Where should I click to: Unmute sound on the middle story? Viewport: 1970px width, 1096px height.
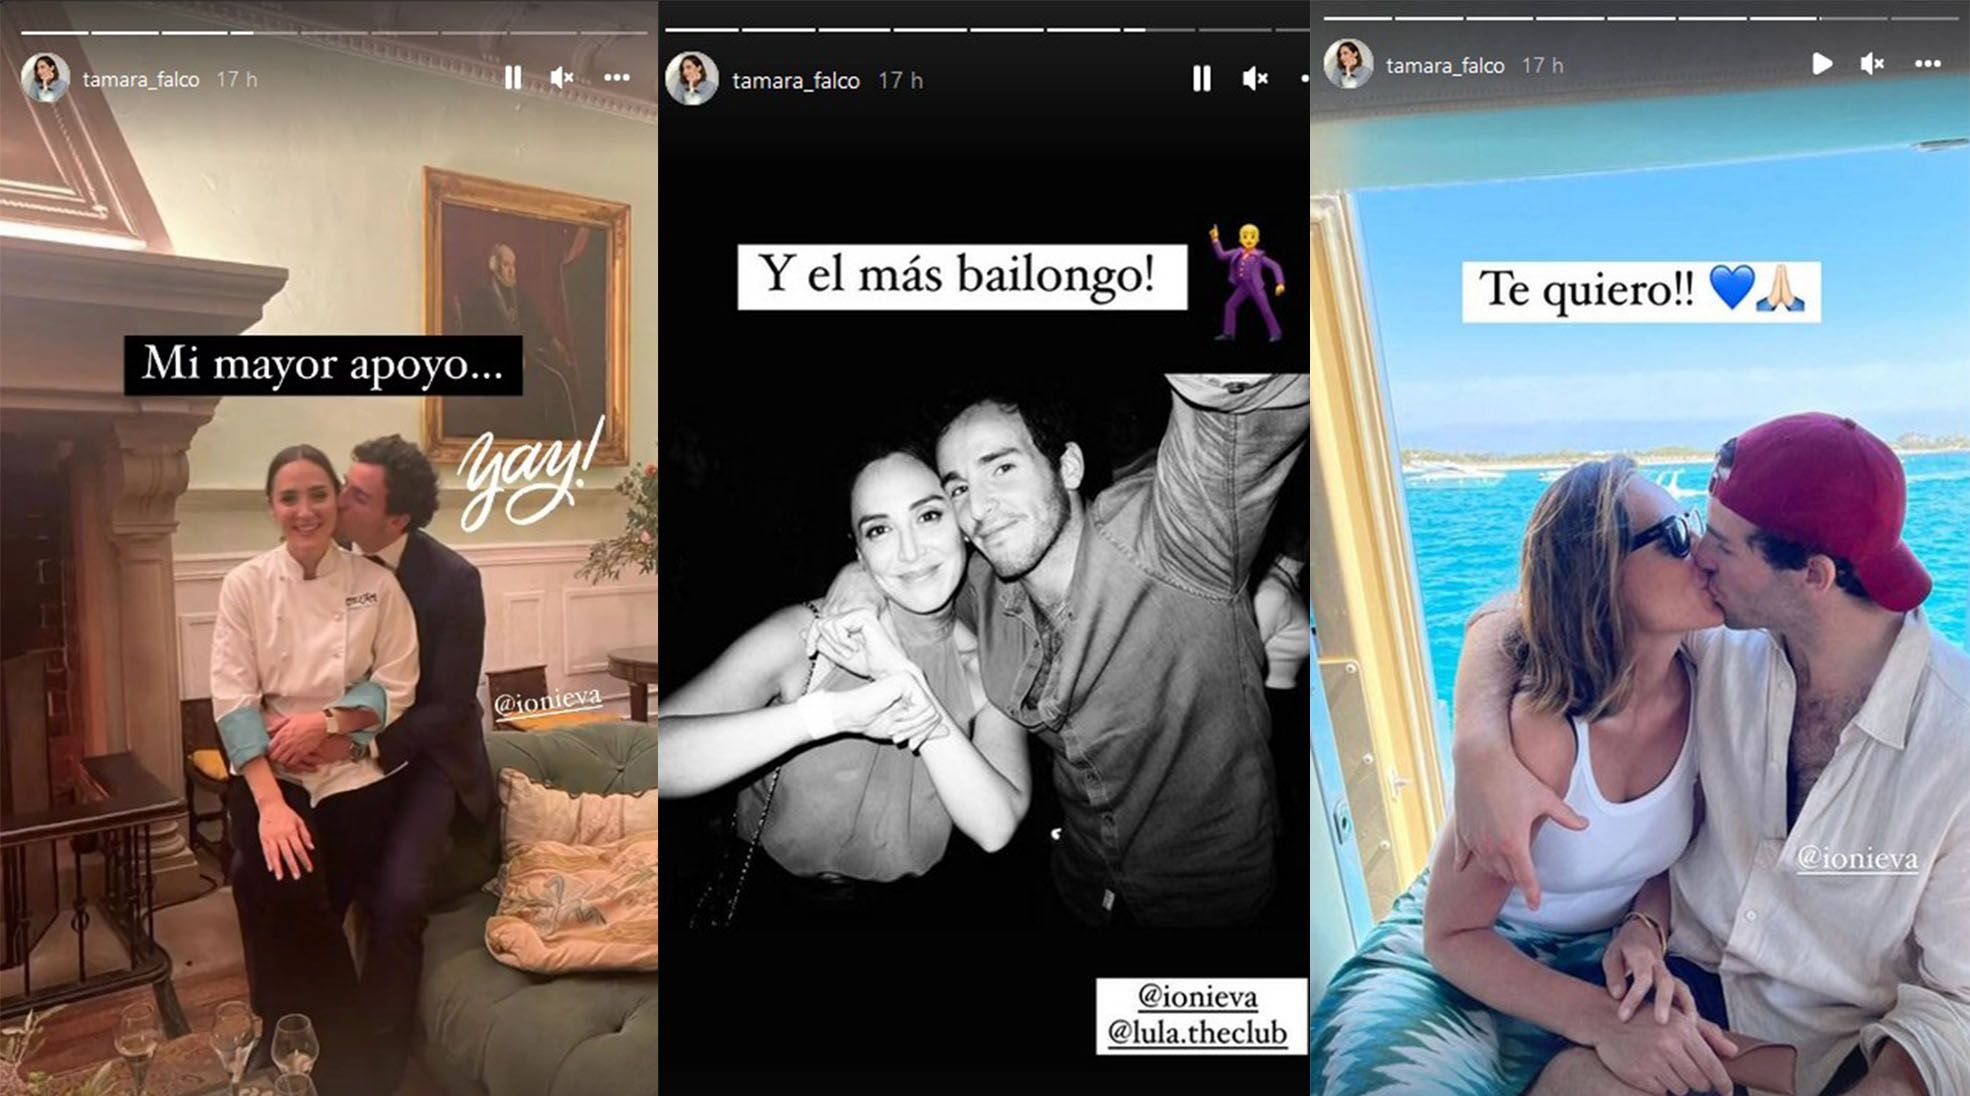click(x=1255, y=79)
